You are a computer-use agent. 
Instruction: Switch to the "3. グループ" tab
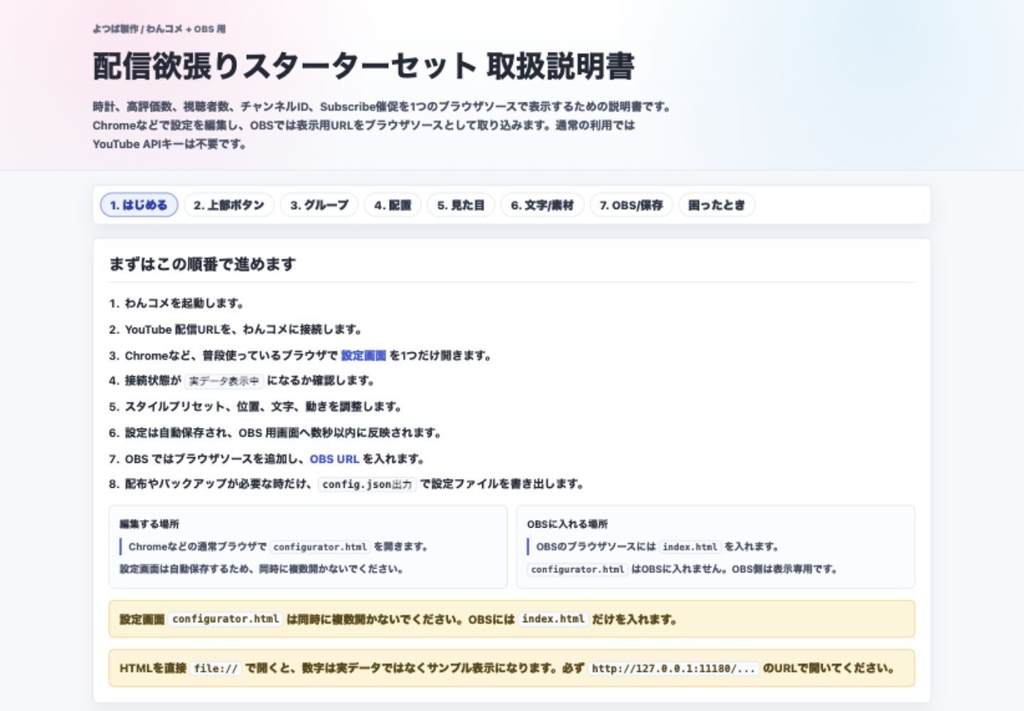click(x=319, y=205)
